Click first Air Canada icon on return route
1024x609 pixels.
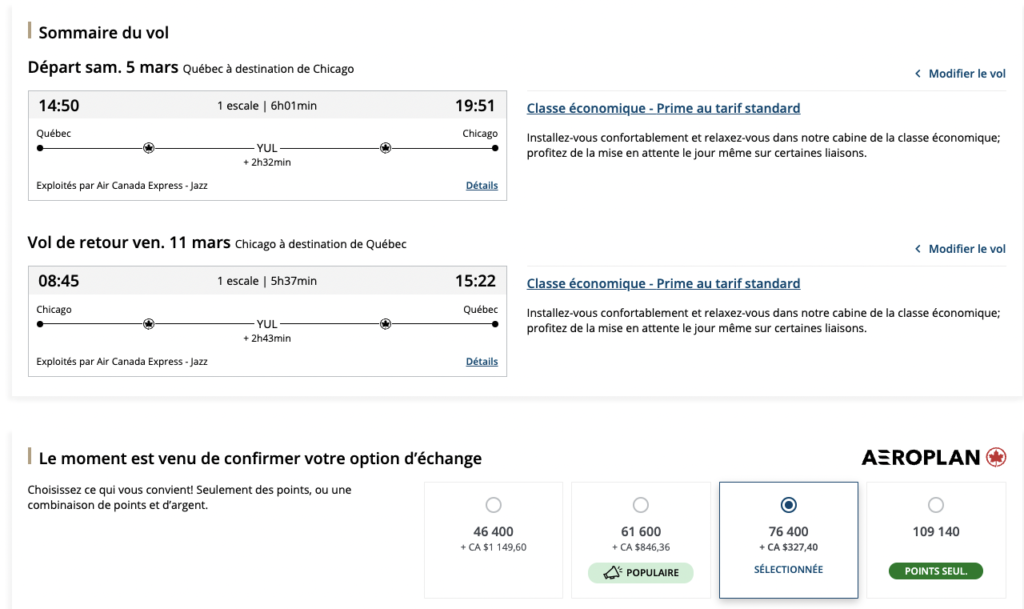click(149, 324)
